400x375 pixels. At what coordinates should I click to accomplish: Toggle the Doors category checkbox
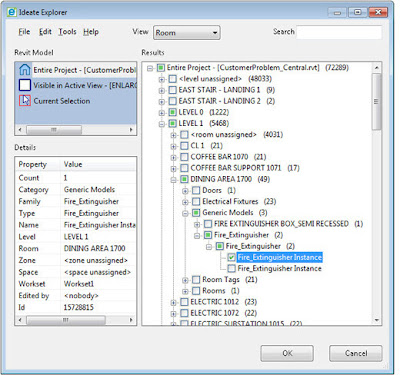pos(196,190)
